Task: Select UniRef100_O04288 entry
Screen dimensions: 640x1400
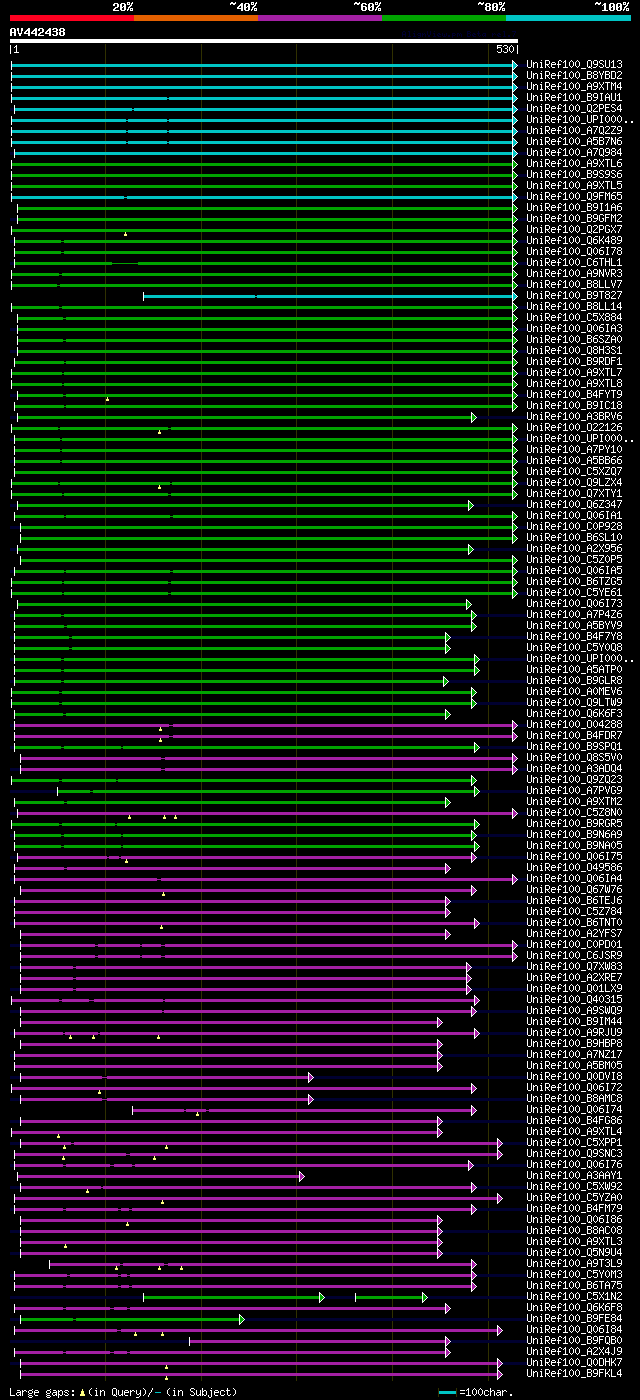Action: tap(574, 724)
